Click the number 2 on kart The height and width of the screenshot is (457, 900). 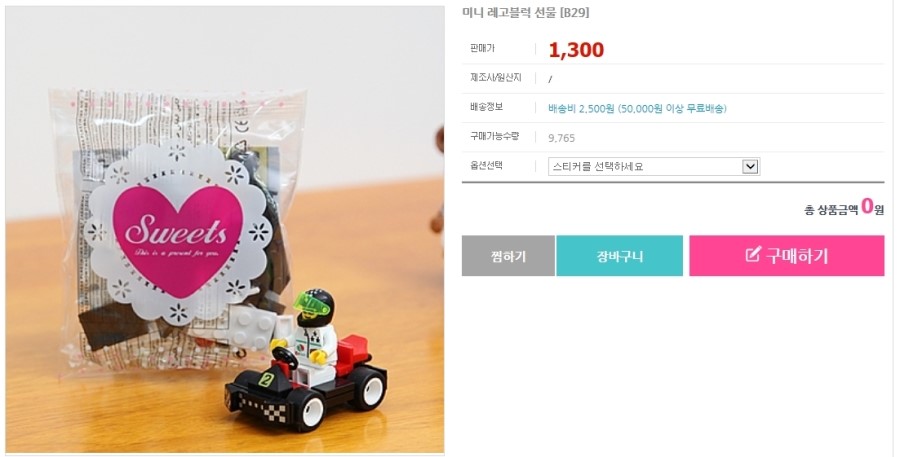[266, 379]
